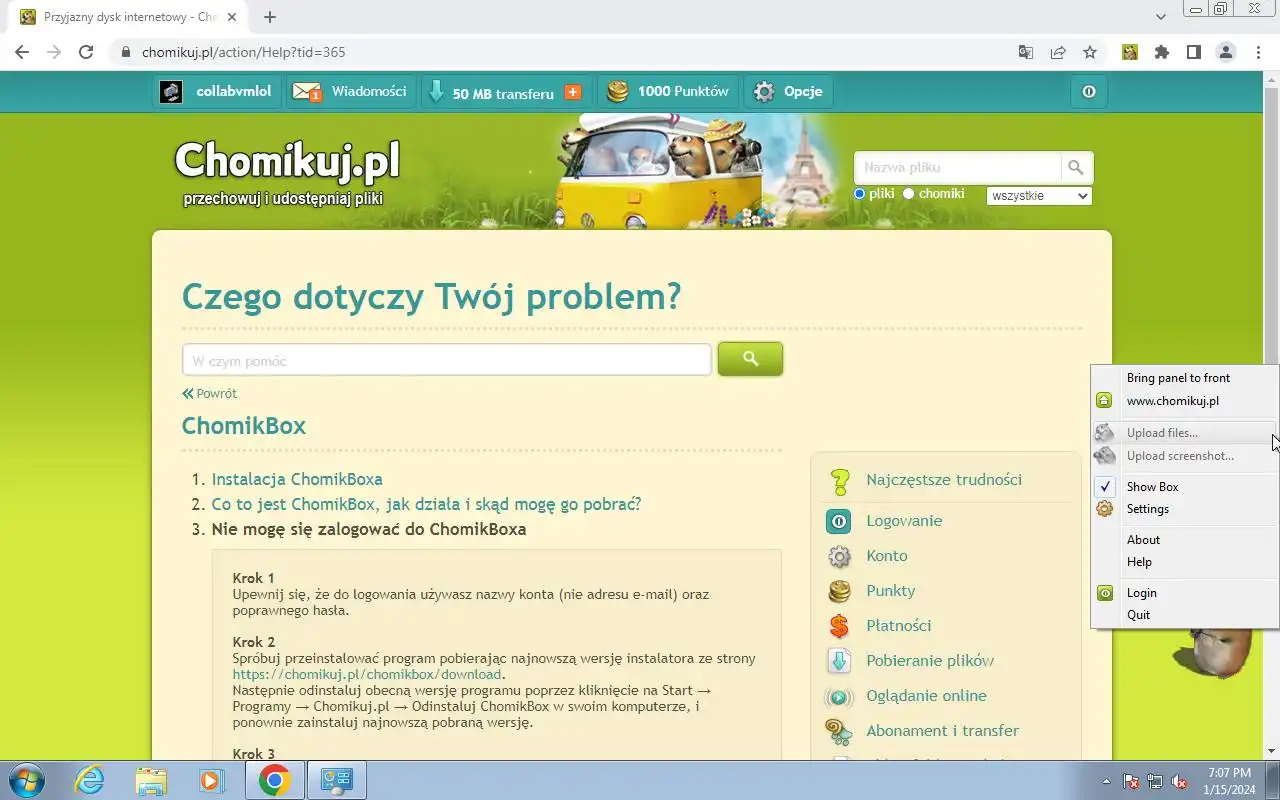The width and height of the screenshot is (1280, 800).
Task: Open the Chrome extensions puzzle icon
Action: tap(1162, 52)
